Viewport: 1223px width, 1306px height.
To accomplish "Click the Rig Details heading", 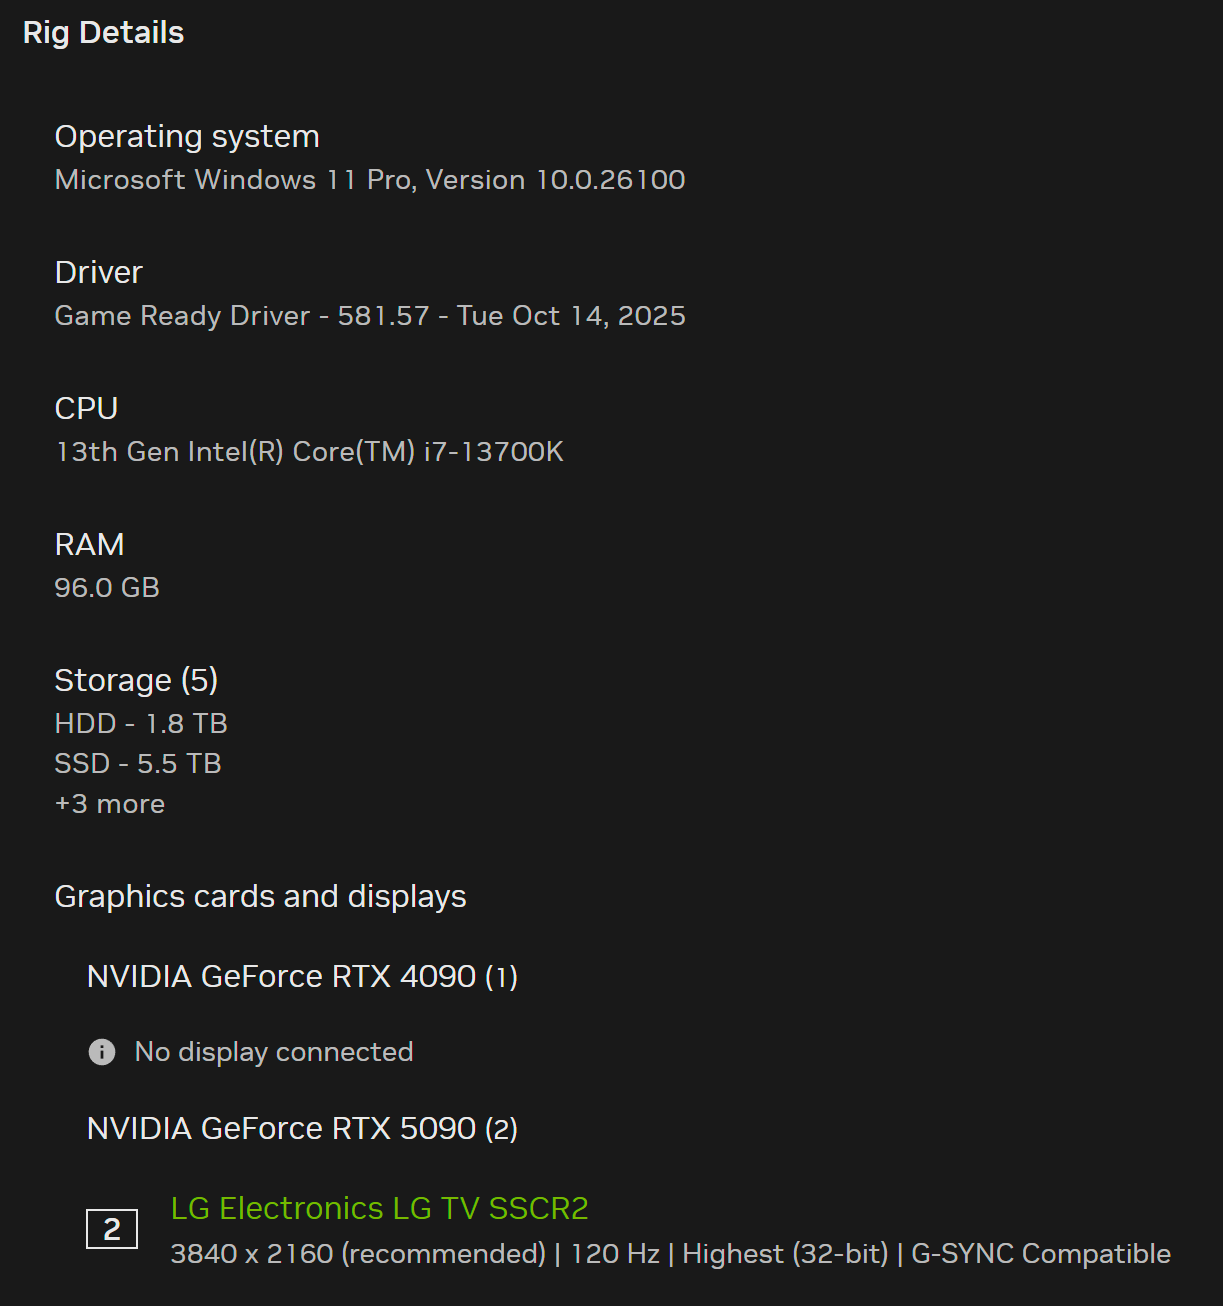I will 103,33.
